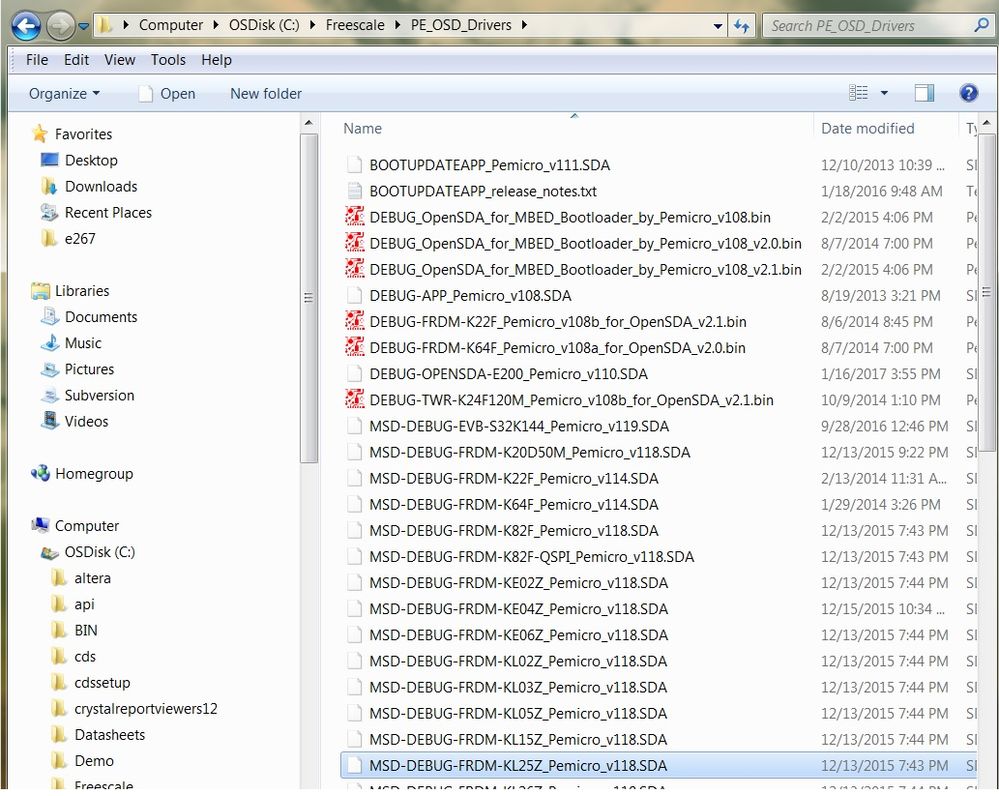Select OSDisk (C:) in the breadcrumb
This screenshot has height=796, width=999.
tap(264, 25)
